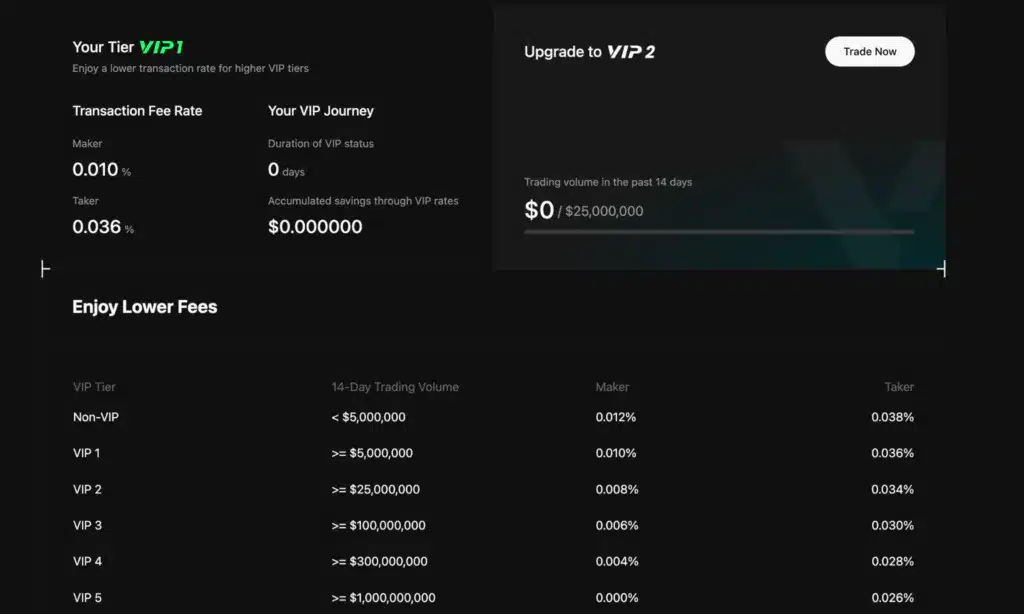Click the 14-Day Trading Volume column header
Screen dimensions: 1024x614
(395, 387)
